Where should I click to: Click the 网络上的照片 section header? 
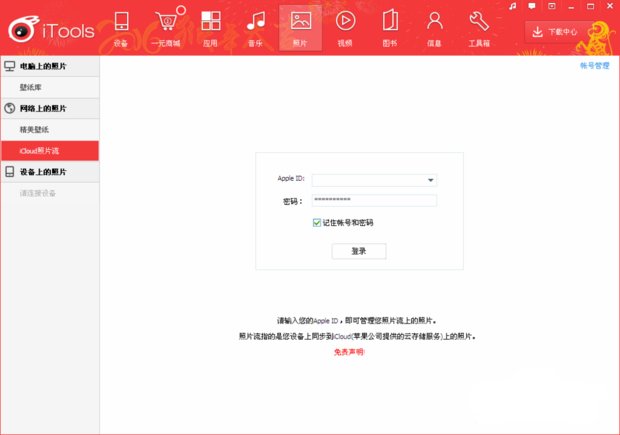tap(50, 108)
